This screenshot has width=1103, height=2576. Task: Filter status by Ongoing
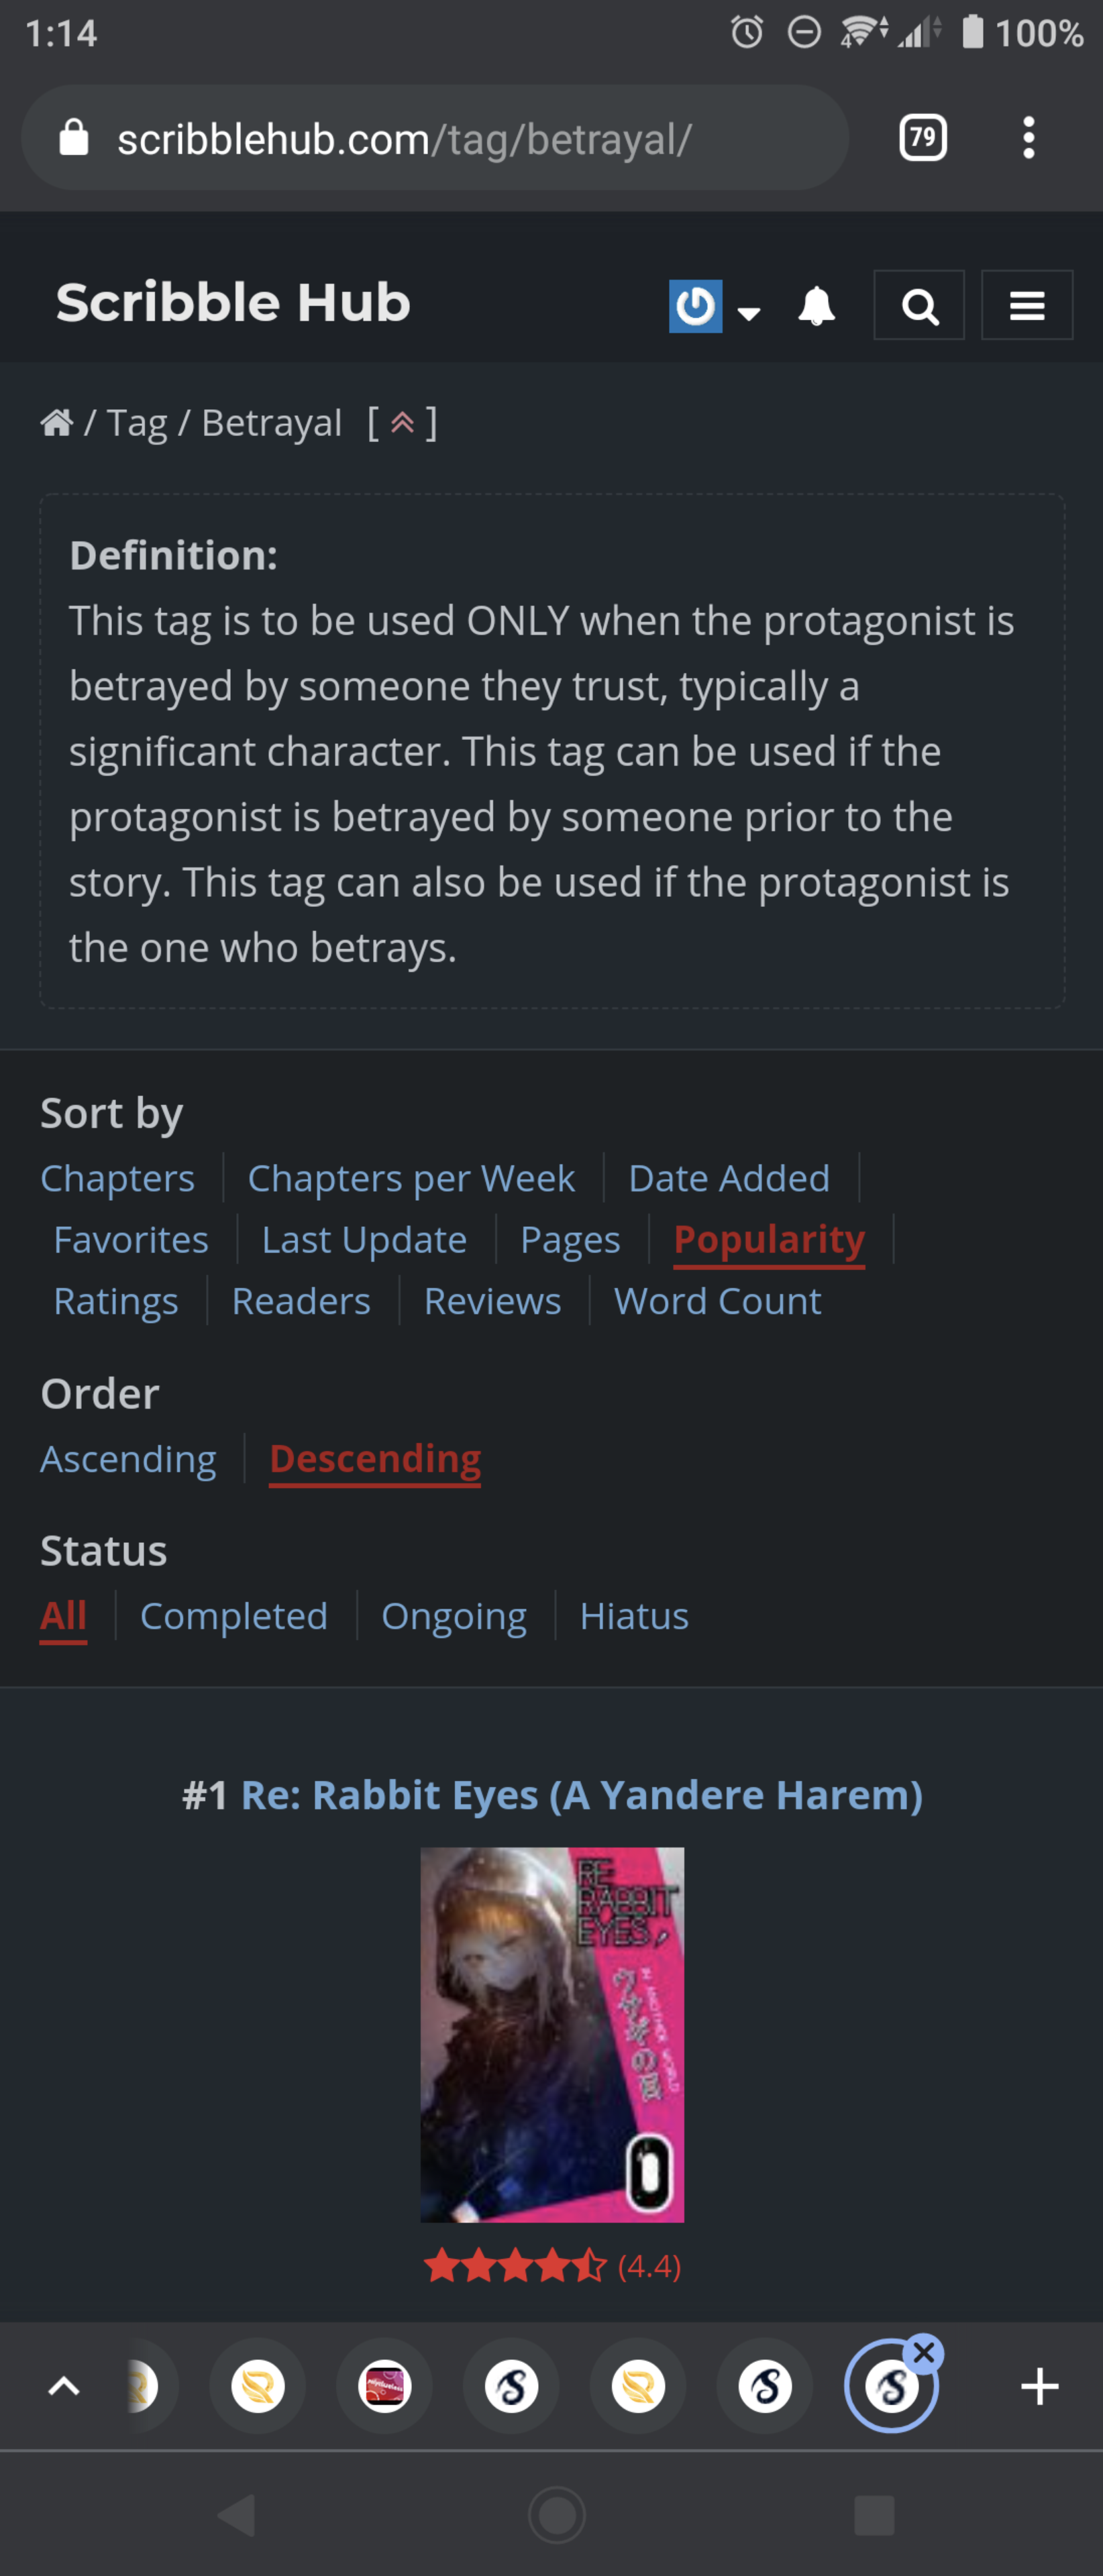click(454, 1616)
